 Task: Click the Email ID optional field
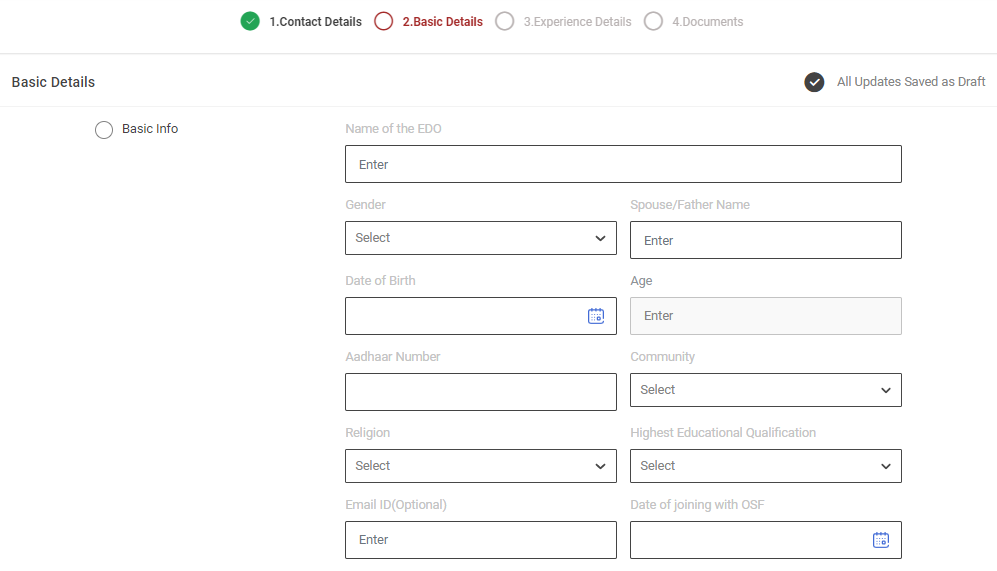point(480,540)
